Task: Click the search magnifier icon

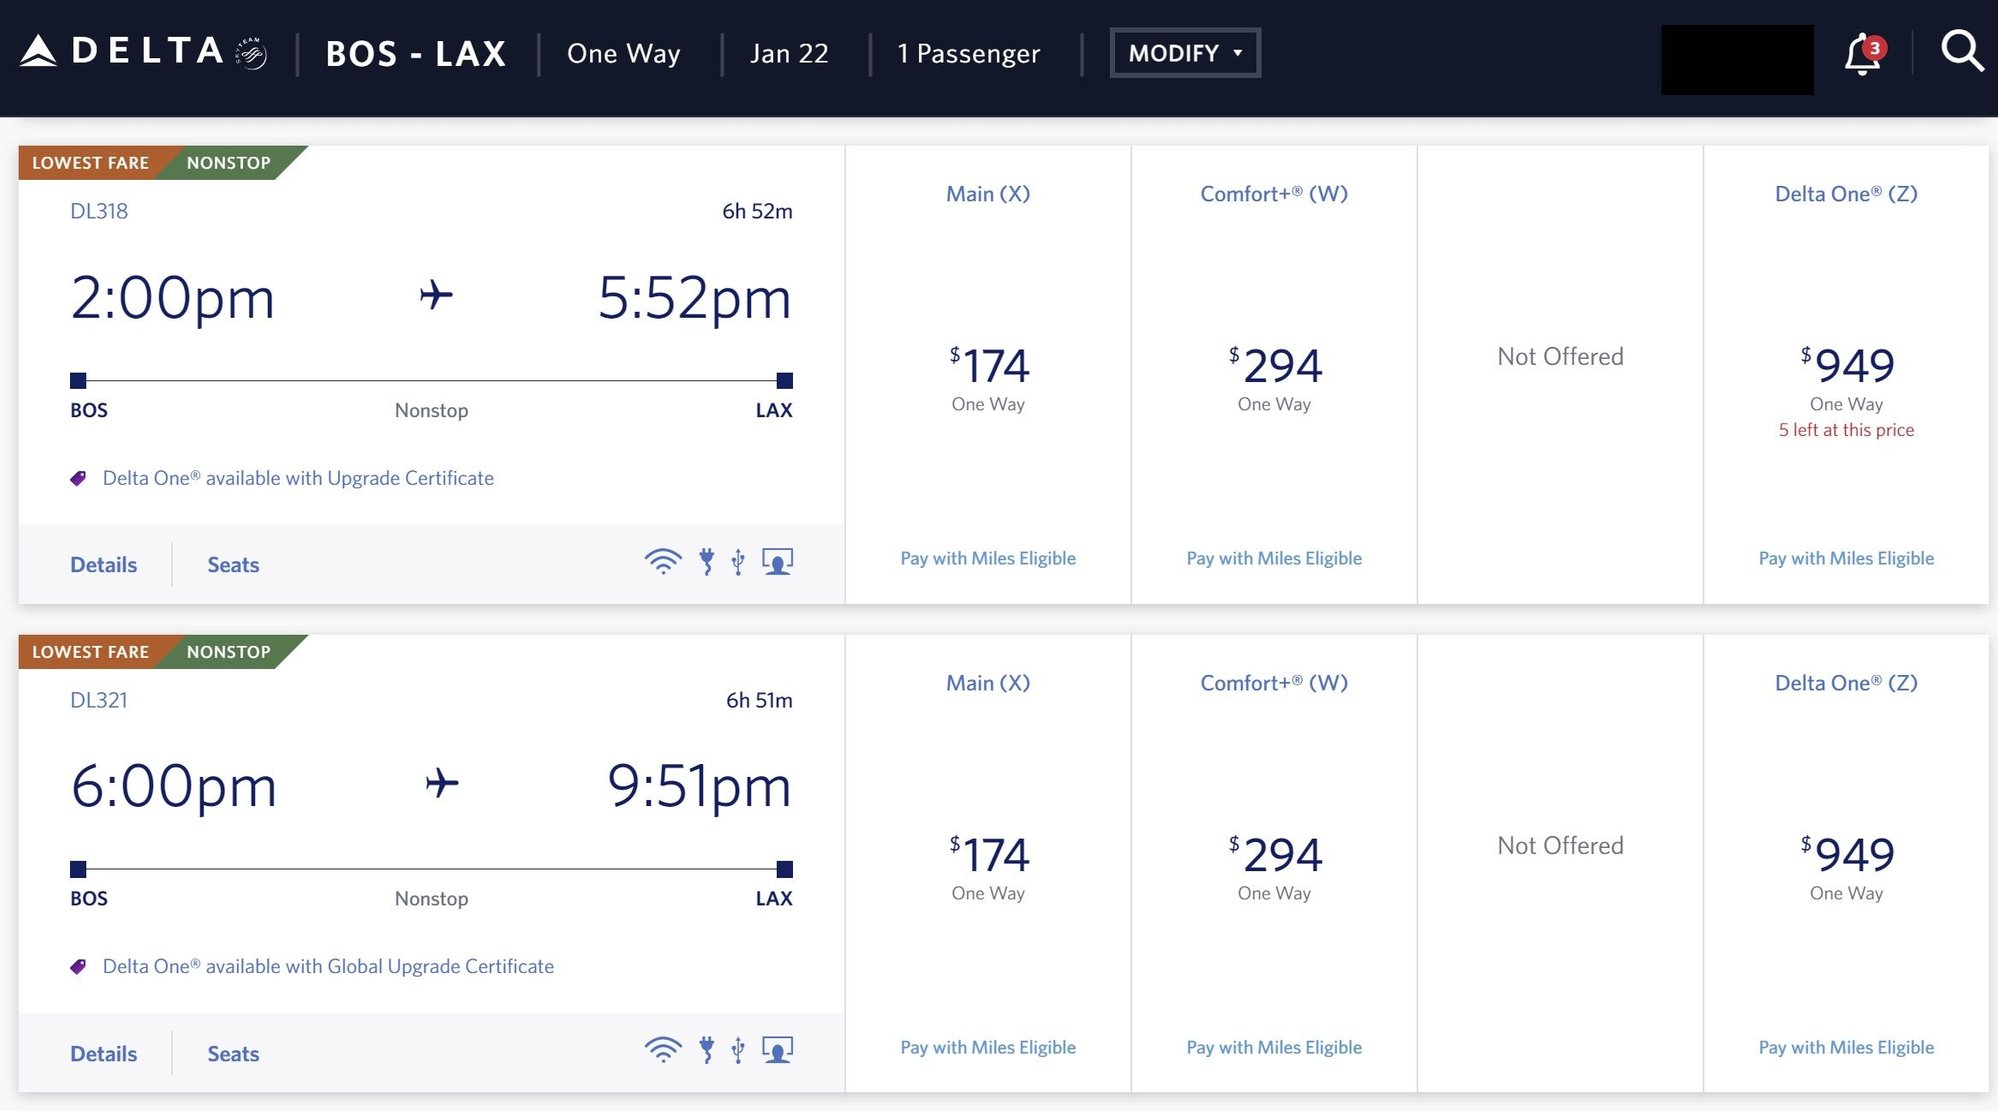Action: [x=1961, y=51]
